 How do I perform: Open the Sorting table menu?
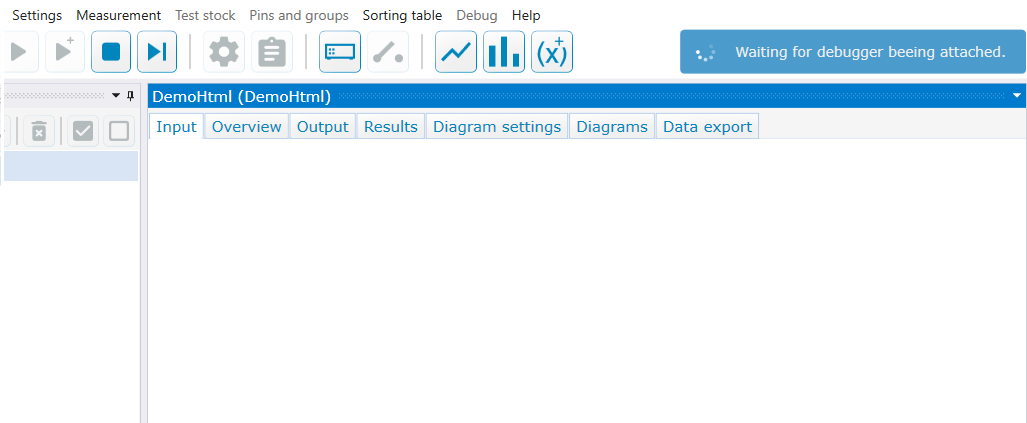click(402, 15)
